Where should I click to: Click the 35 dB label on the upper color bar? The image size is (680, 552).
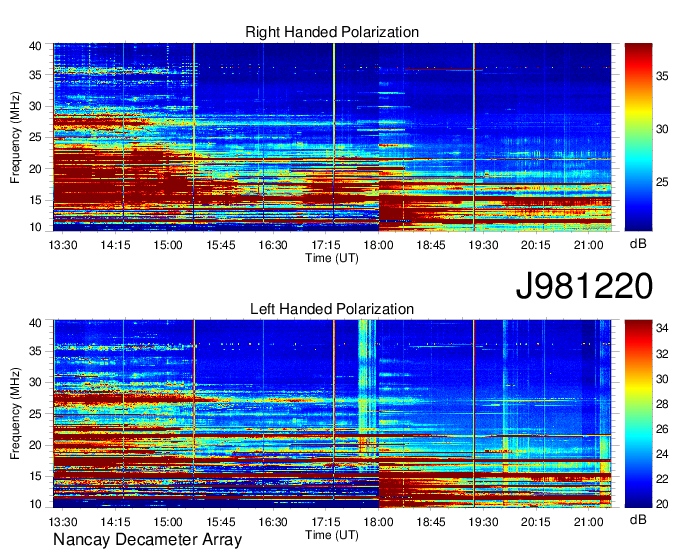point(662,77)
